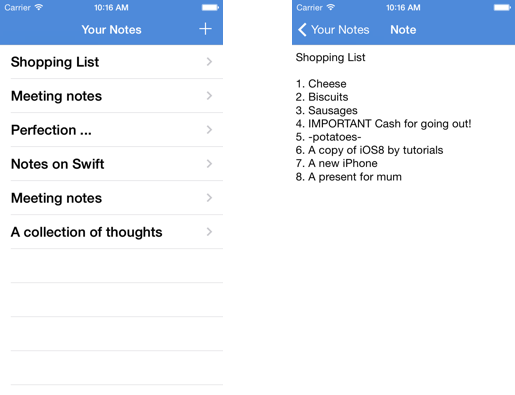This screenshot has height=395, width=515.
Task: Tap the 10:16 AM clock on Note detail screen
Action: pyautogui.click(x=403, y=7)
